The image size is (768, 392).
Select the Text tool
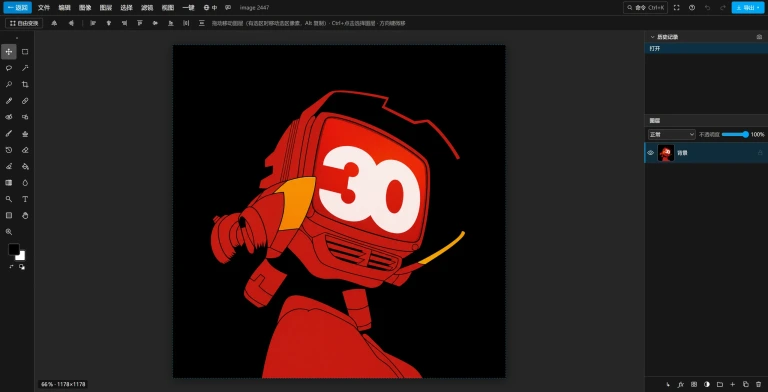(25, 199)
